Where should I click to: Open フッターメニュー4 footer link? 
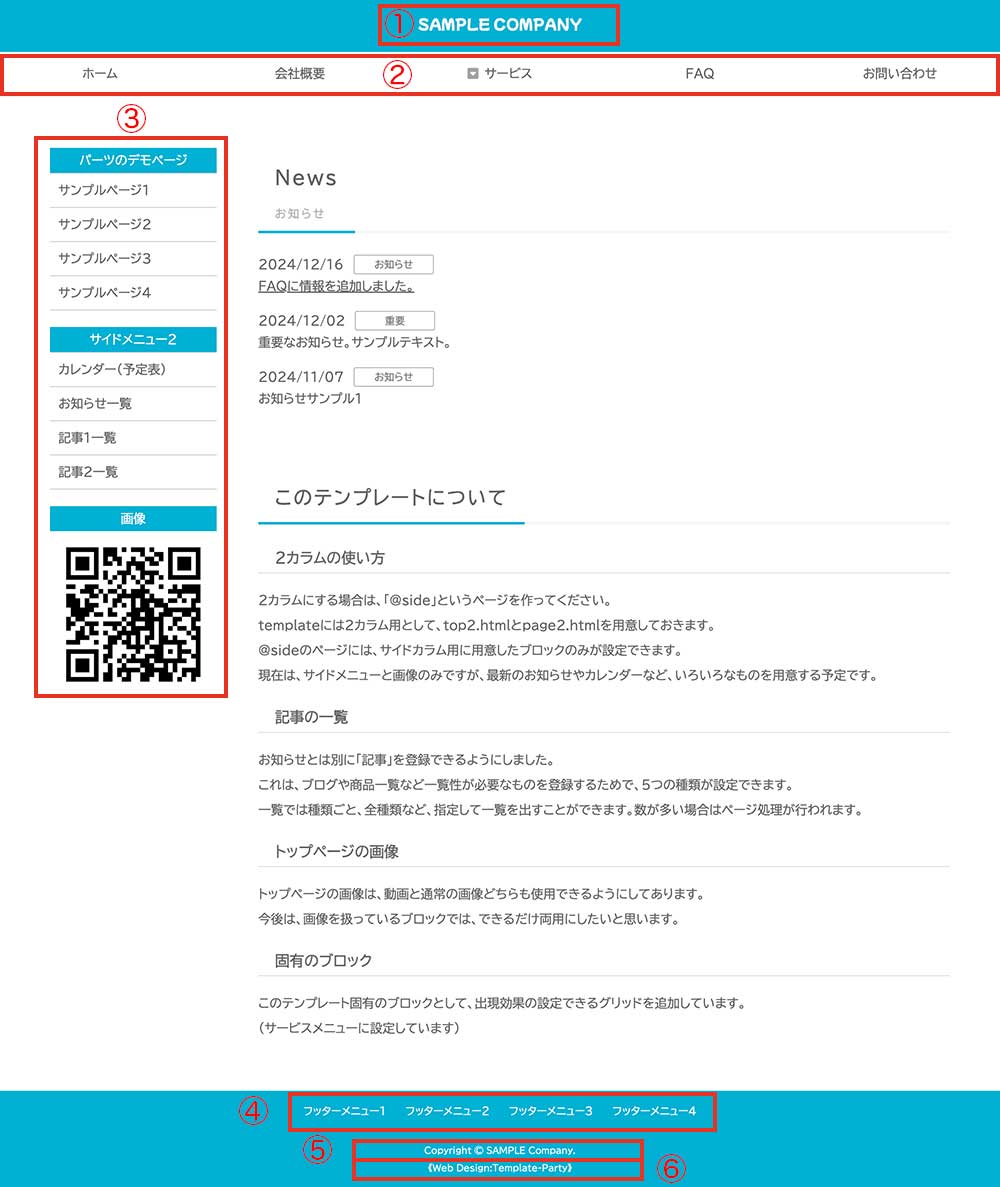654,1111
